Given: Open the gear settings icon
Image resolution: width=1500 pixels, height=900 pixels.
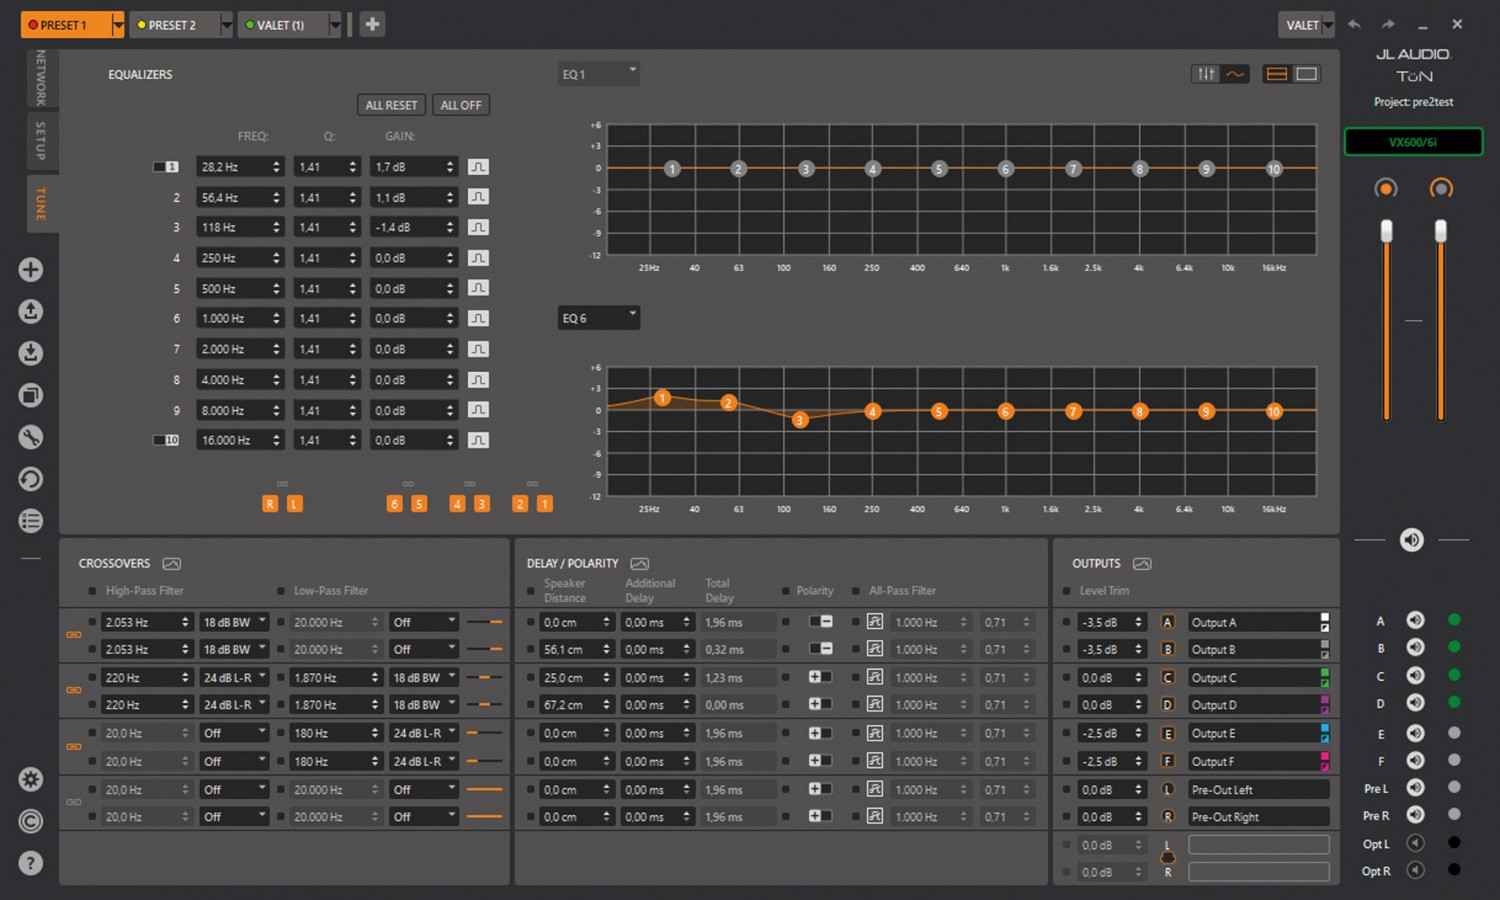Looking at the screenshot, I should pyautogui.click(x=31, y=779).
